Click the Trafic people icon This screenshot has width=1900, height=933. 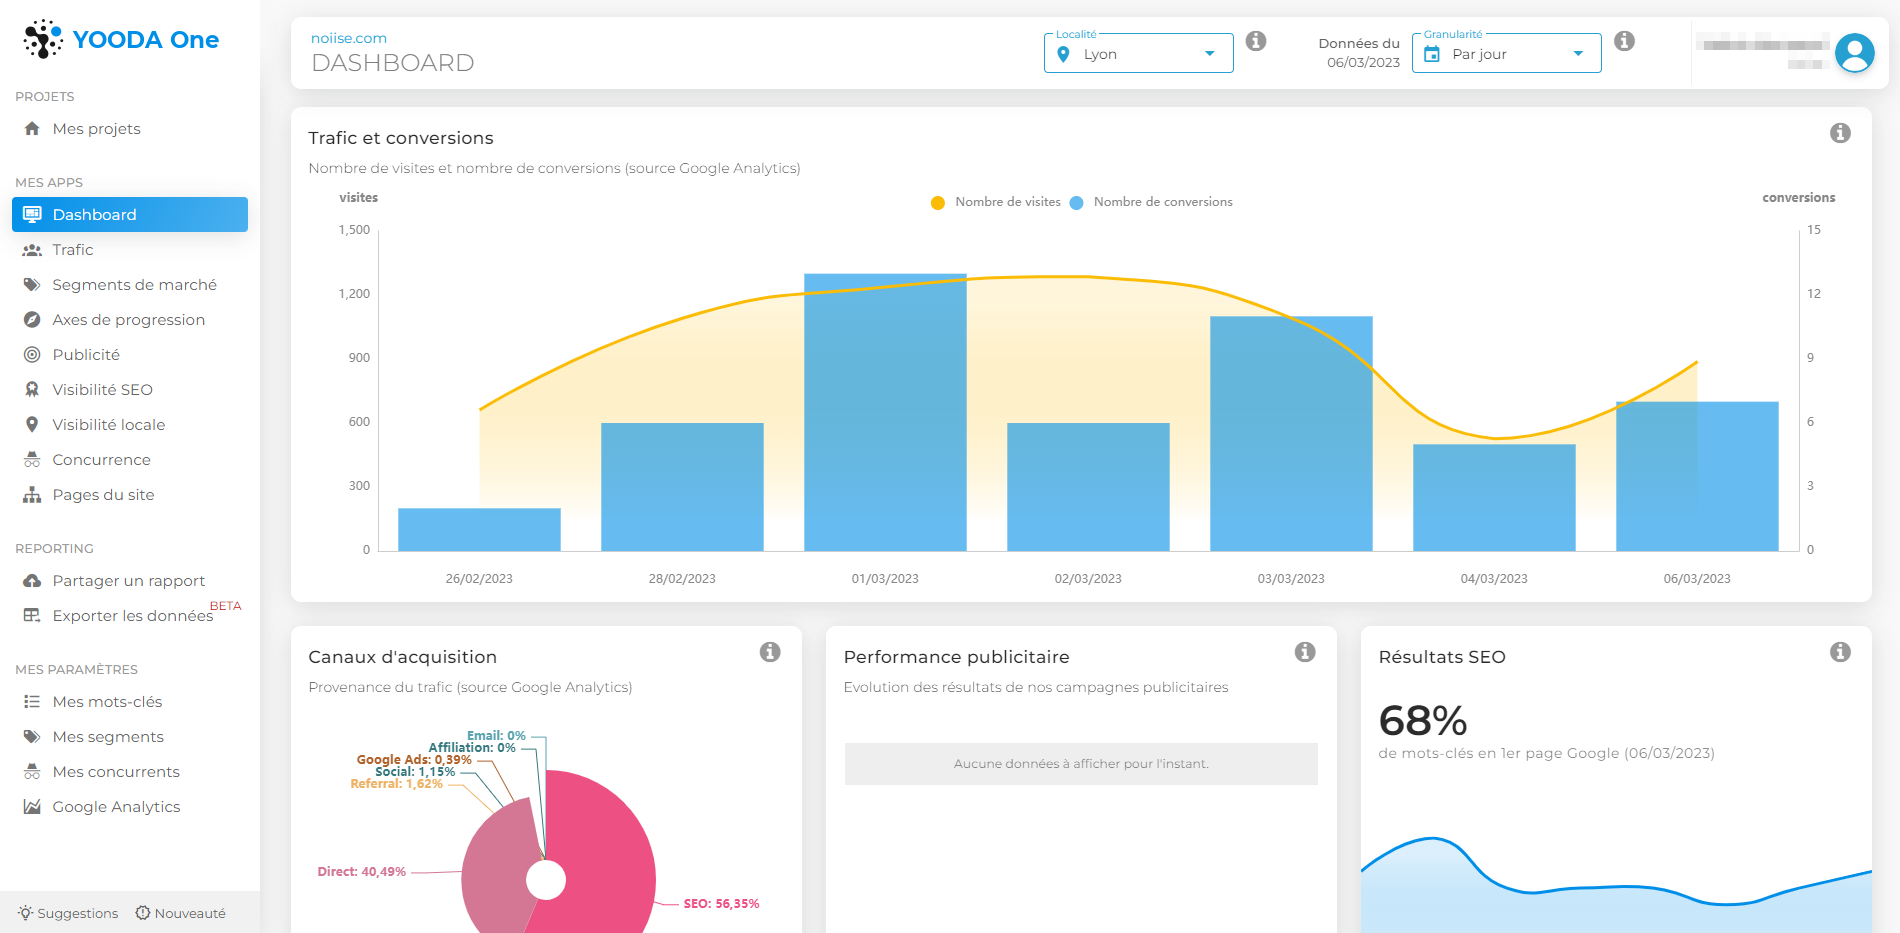point(32,250)
